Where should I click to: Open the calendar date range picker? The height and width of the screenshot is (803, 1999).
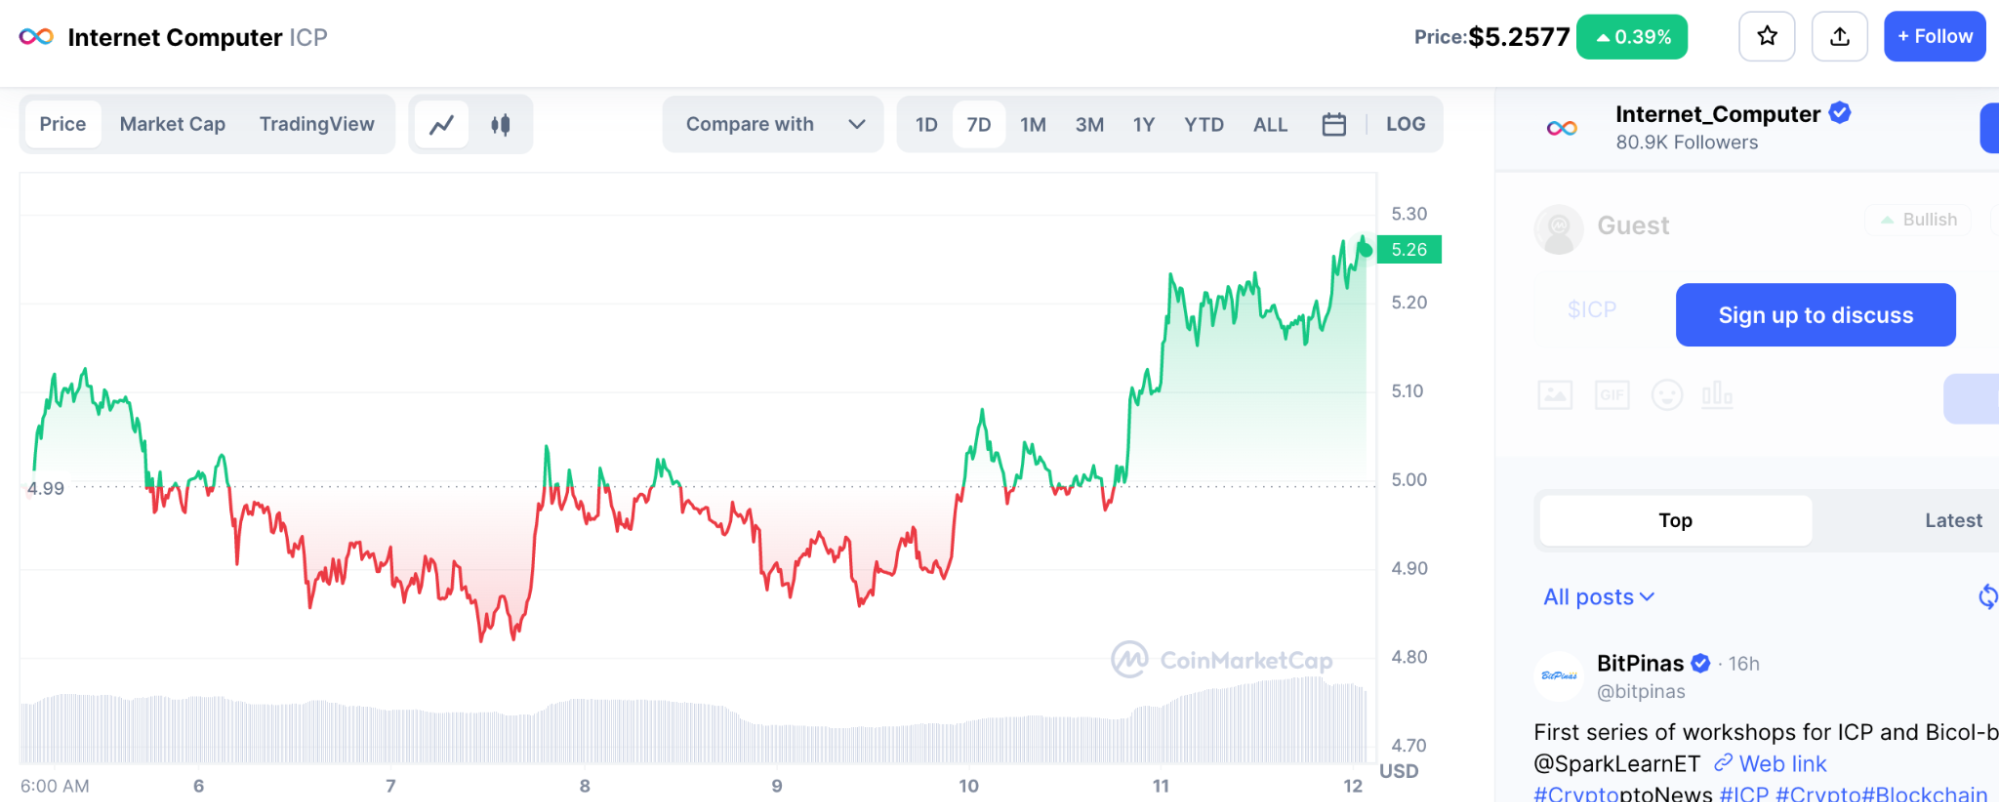[1334, 125]
